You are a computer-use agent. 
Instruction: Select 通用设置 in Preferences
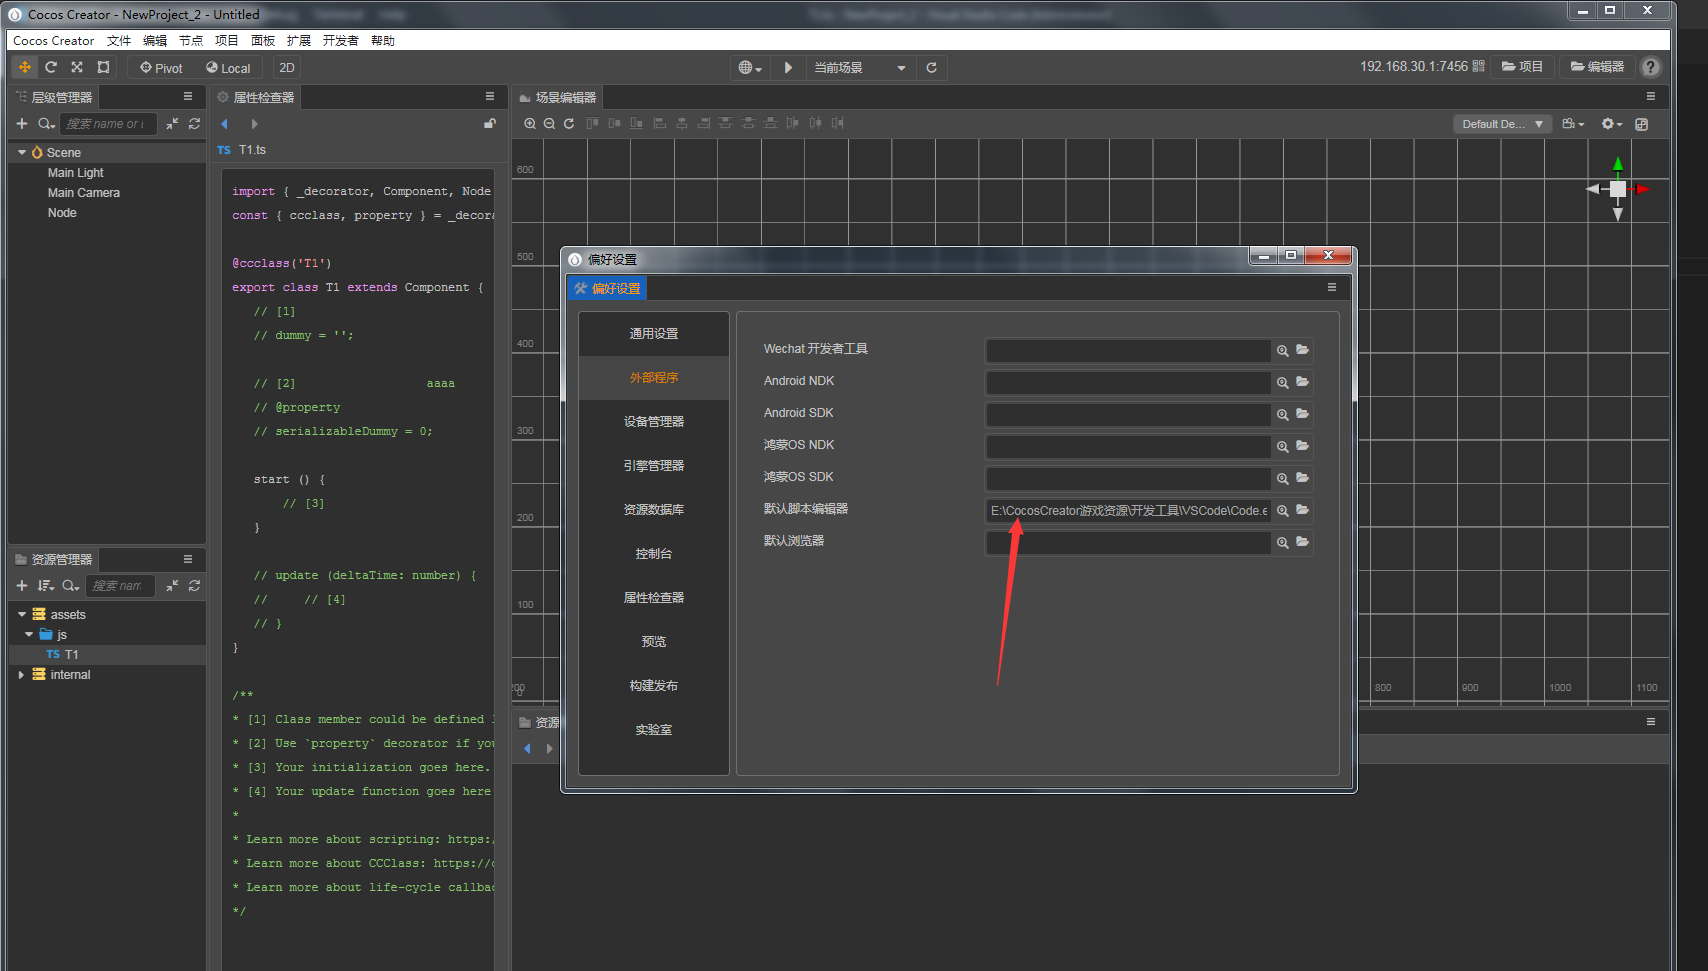pyautogui.click(x=654, y=334)
